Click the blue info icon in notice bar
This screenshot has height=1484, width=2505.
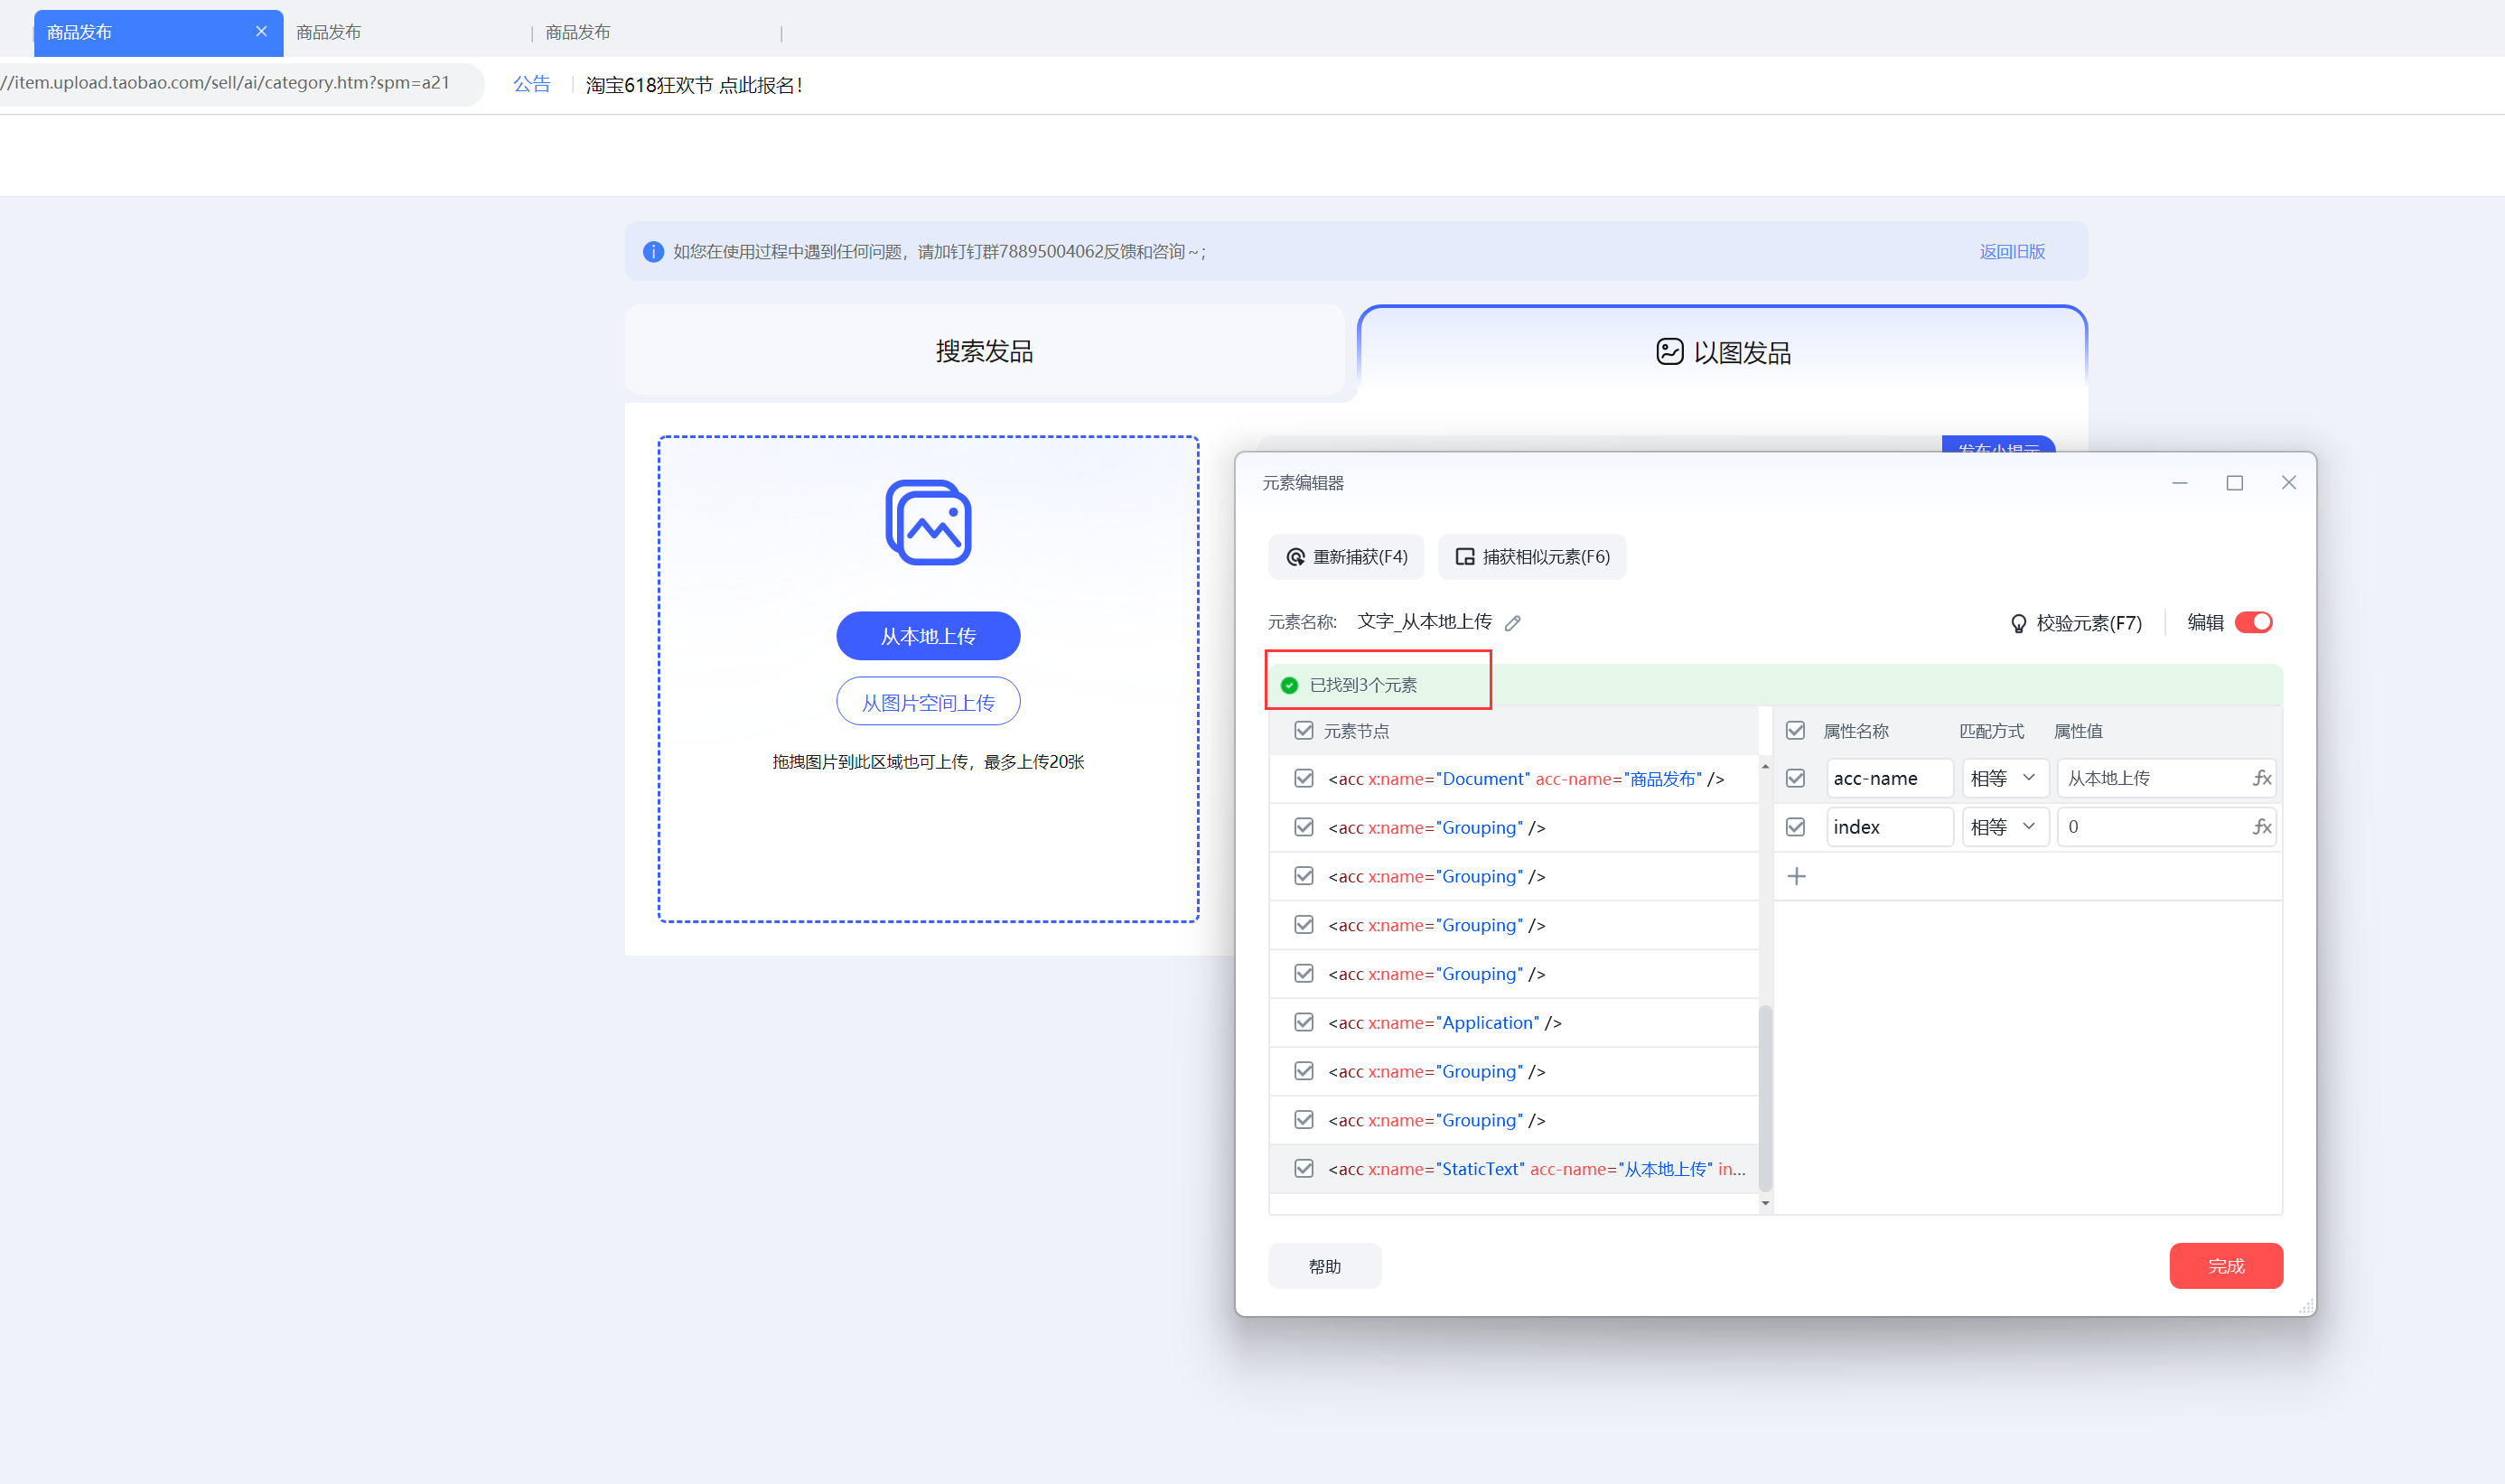tap(653, 252)
